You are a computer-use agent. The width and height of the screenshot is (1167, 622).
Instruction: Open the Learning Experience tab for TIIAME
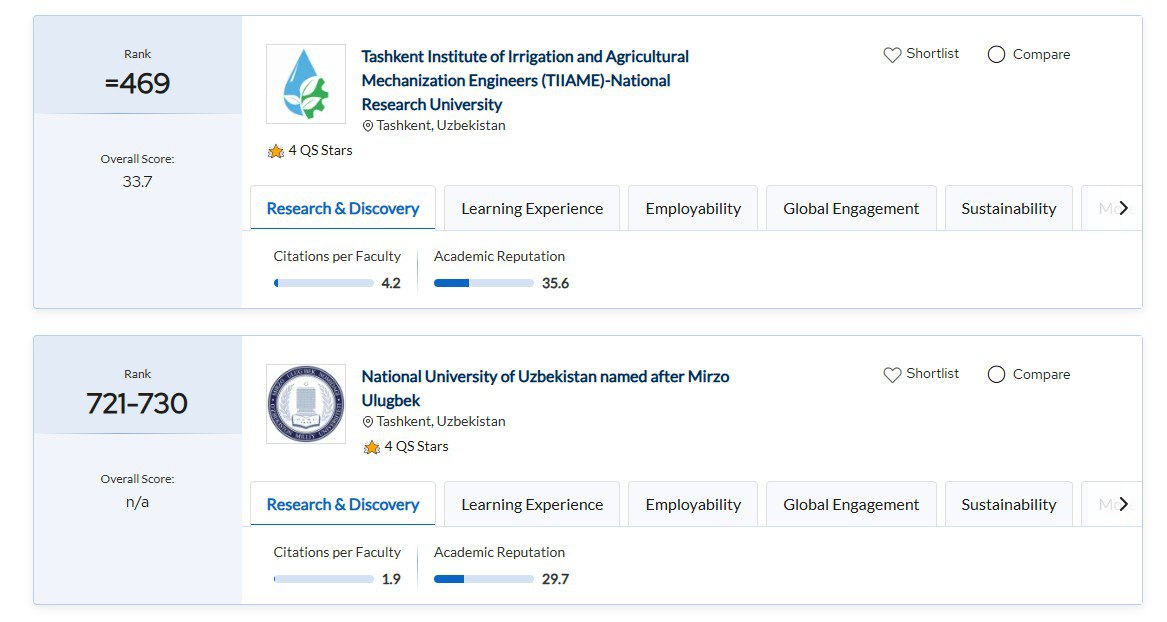point(532,209)
